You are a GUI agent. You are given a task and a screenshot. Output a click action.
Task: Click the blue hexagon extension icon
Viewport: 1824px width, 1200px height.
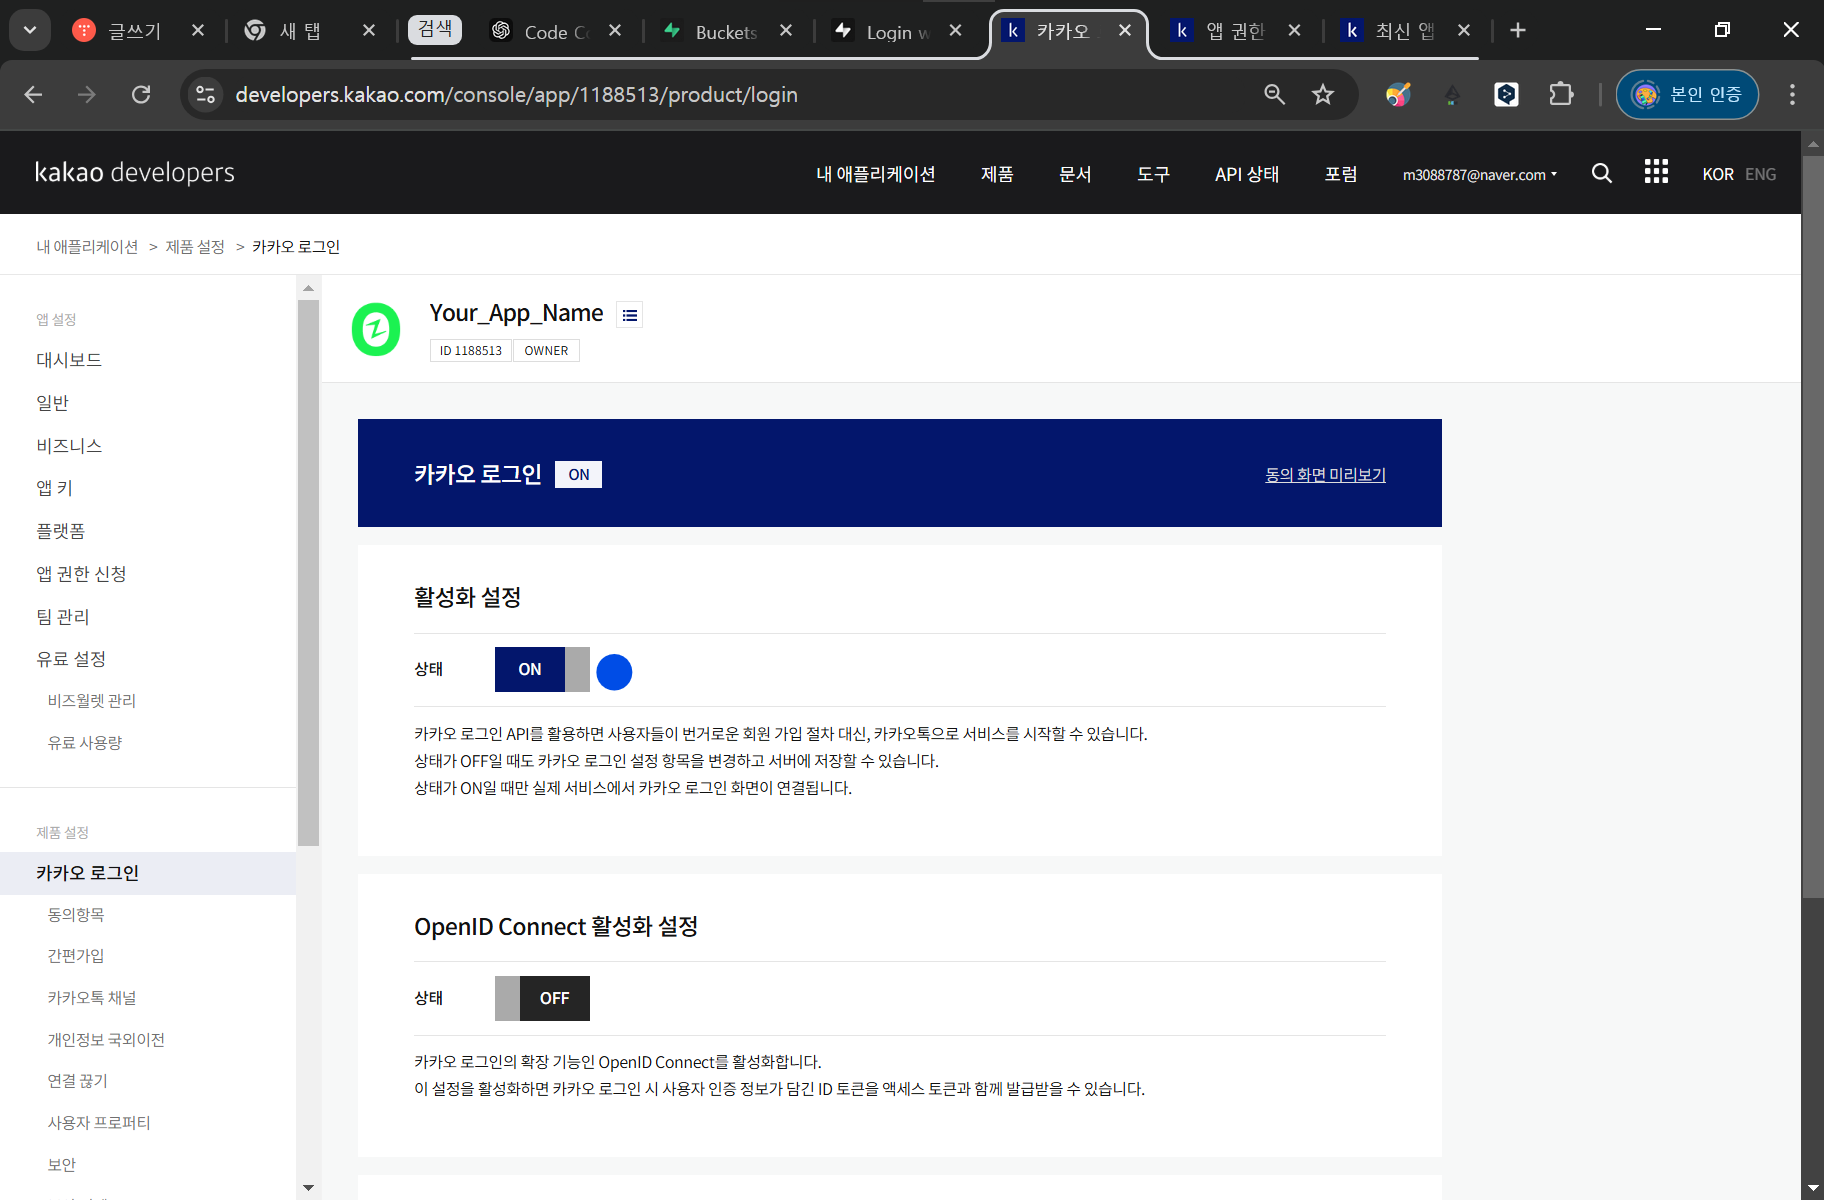pyautogui.click(x=1506, y=94)
